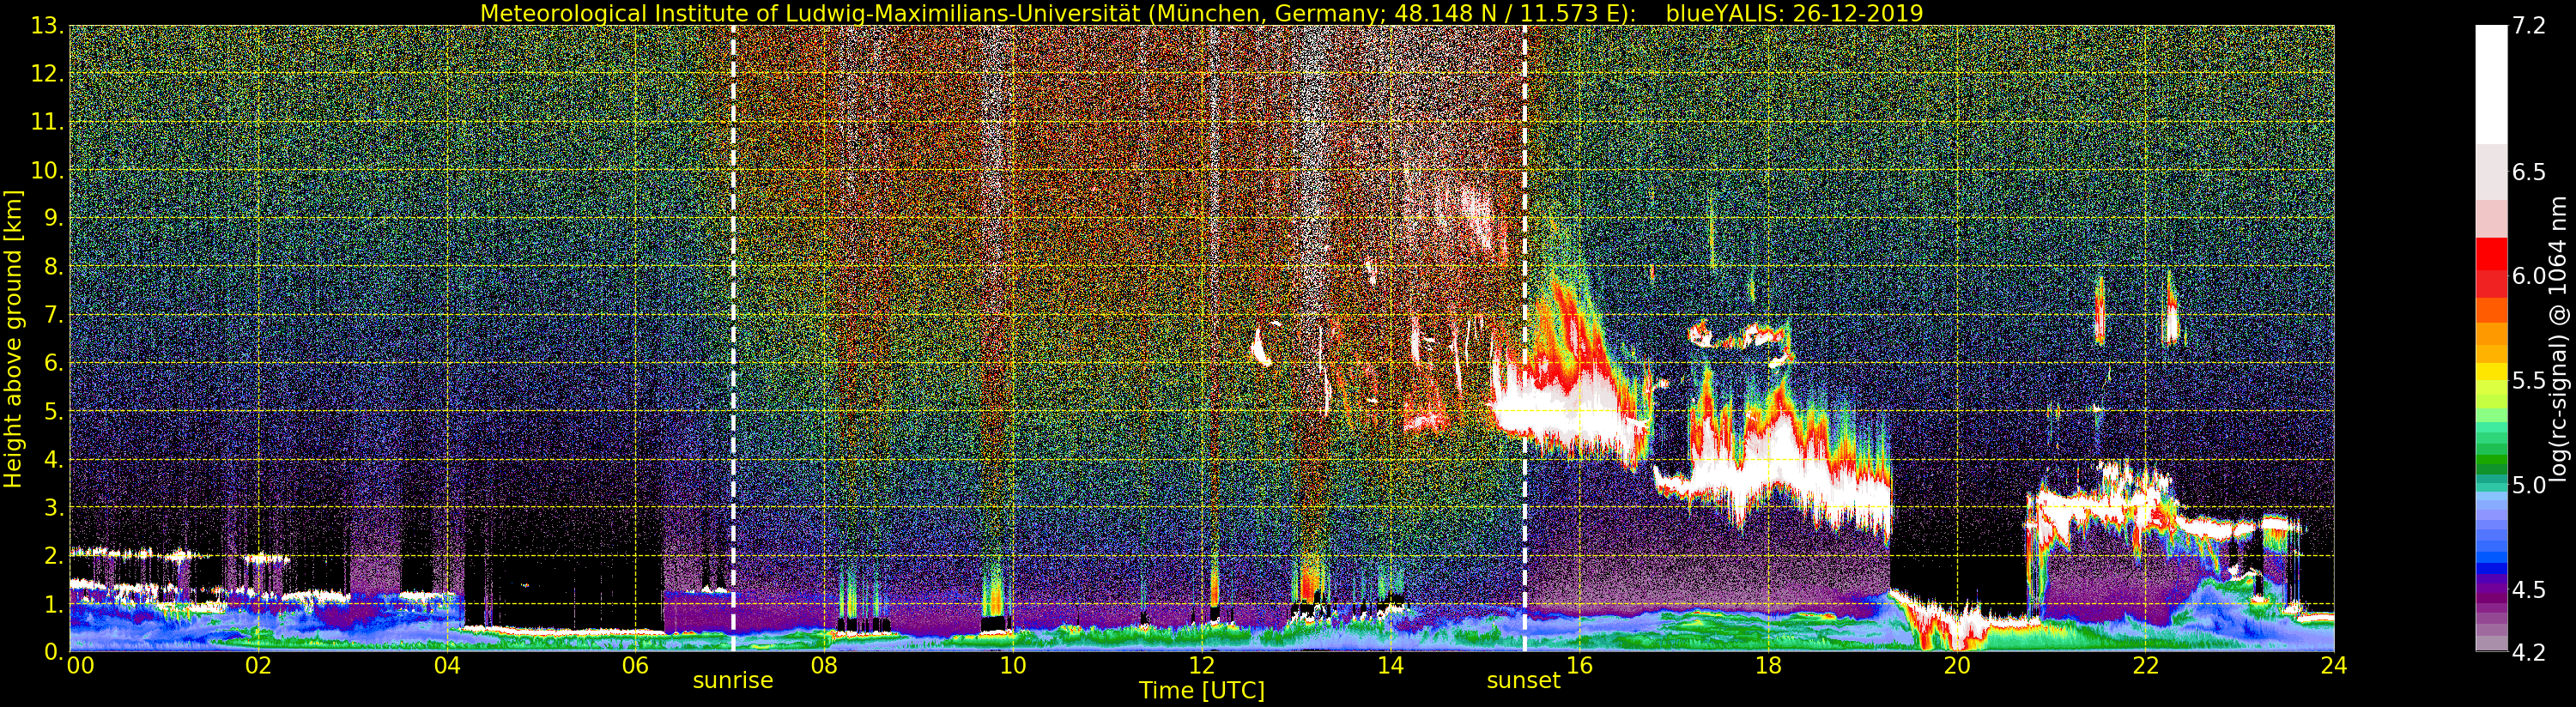Click the colorbar value 4.5
This screenshot has width=2576, height=707.
2528,590
